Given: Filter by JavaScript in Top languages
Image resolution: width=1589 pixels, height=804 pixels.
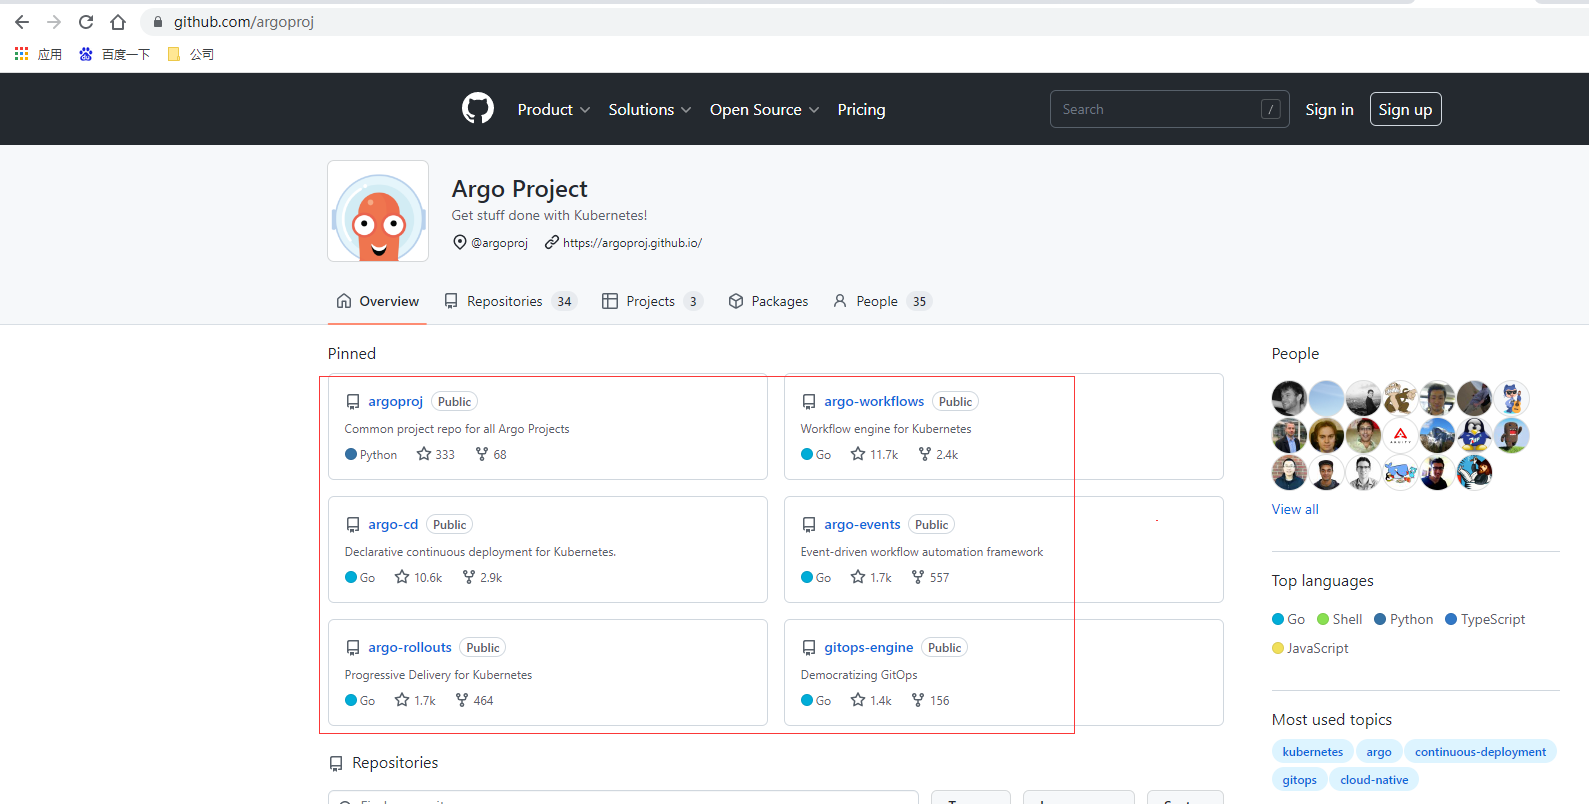Looking at the screenshot, I should (1310, 648).
